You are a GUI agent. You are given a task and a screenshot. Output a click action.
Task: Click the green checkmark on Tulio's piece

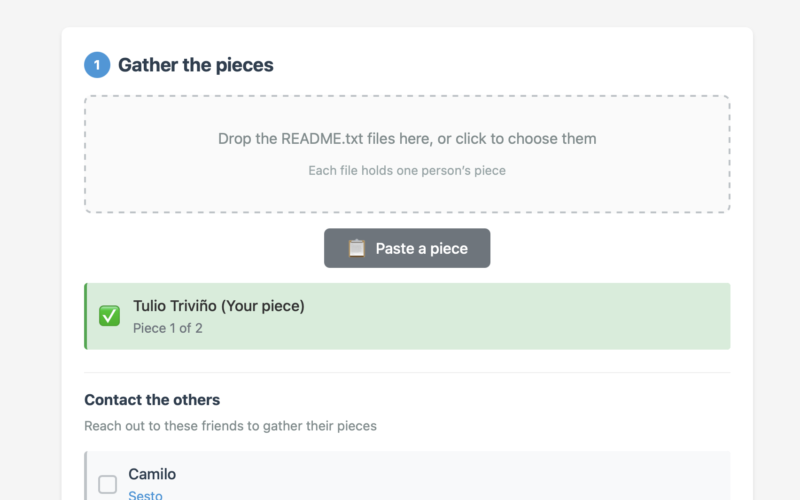[x=110, y=316]
